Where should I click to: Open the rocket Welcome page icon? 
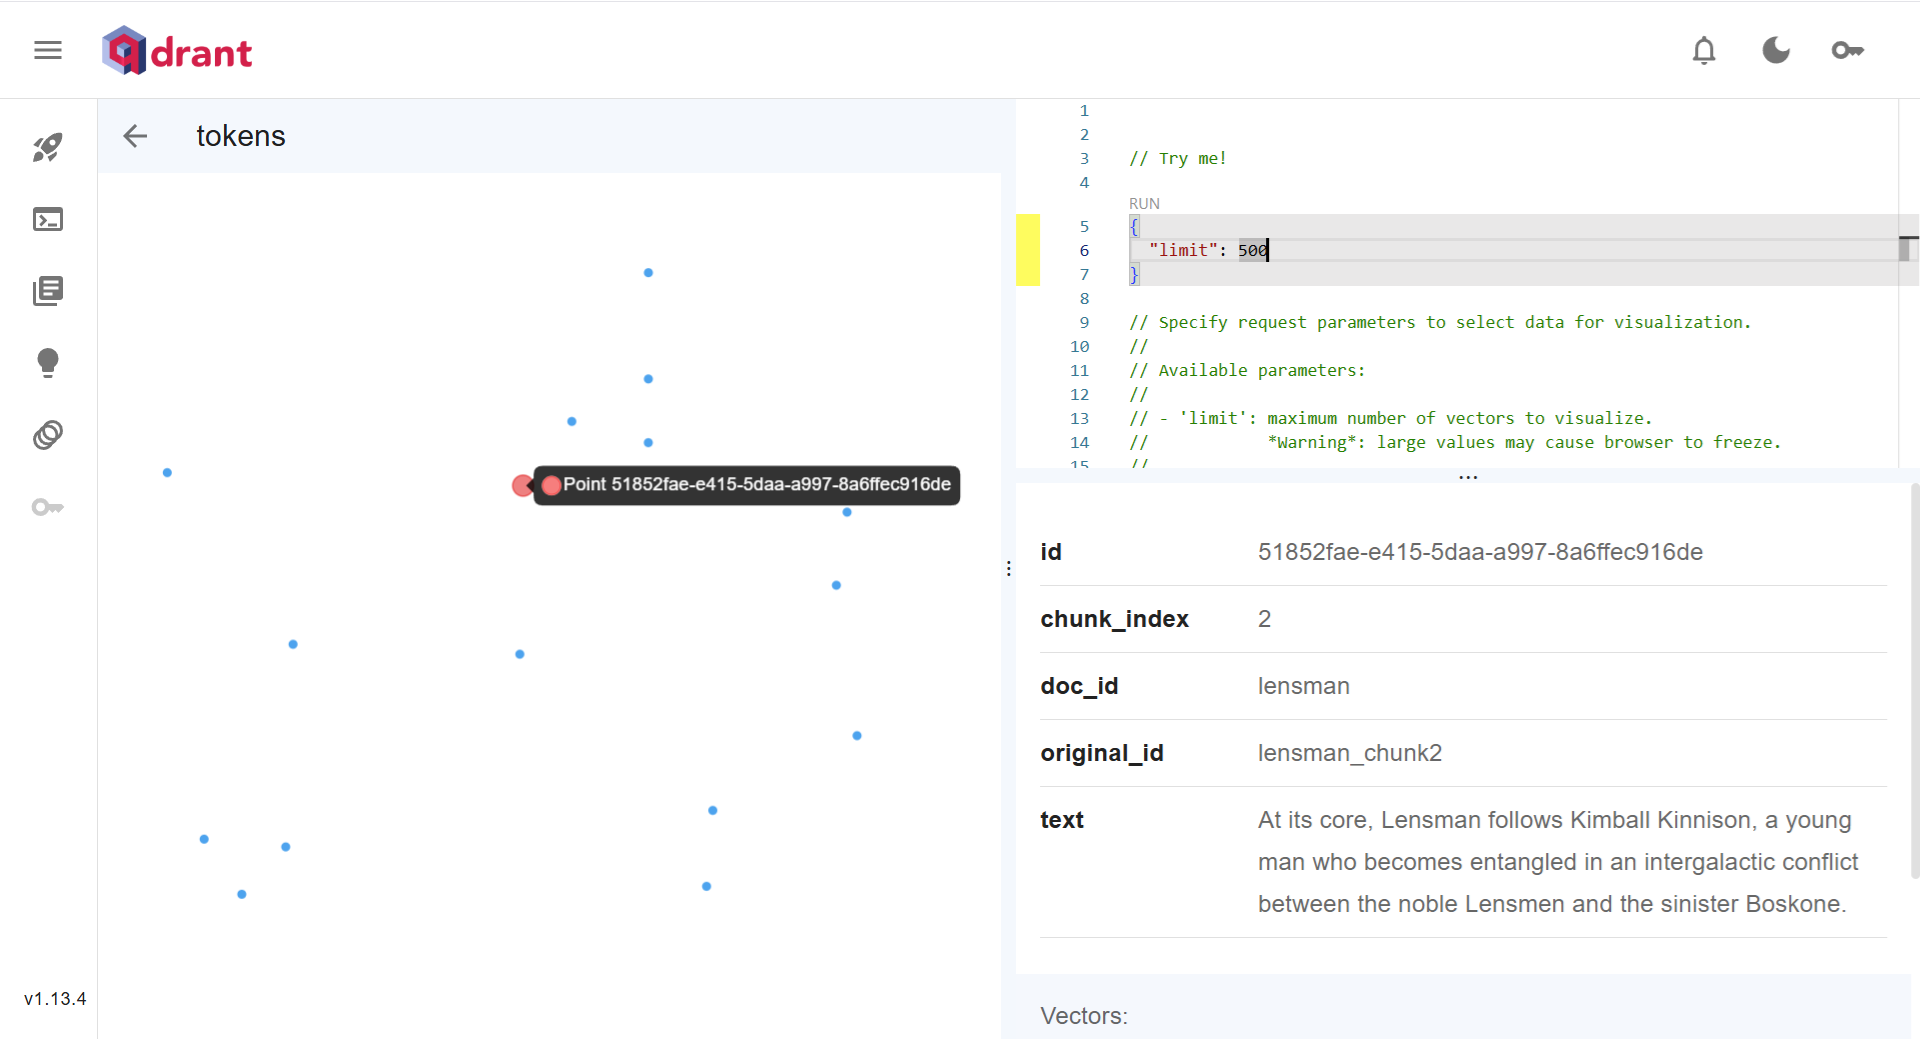(x=48, y=148)
